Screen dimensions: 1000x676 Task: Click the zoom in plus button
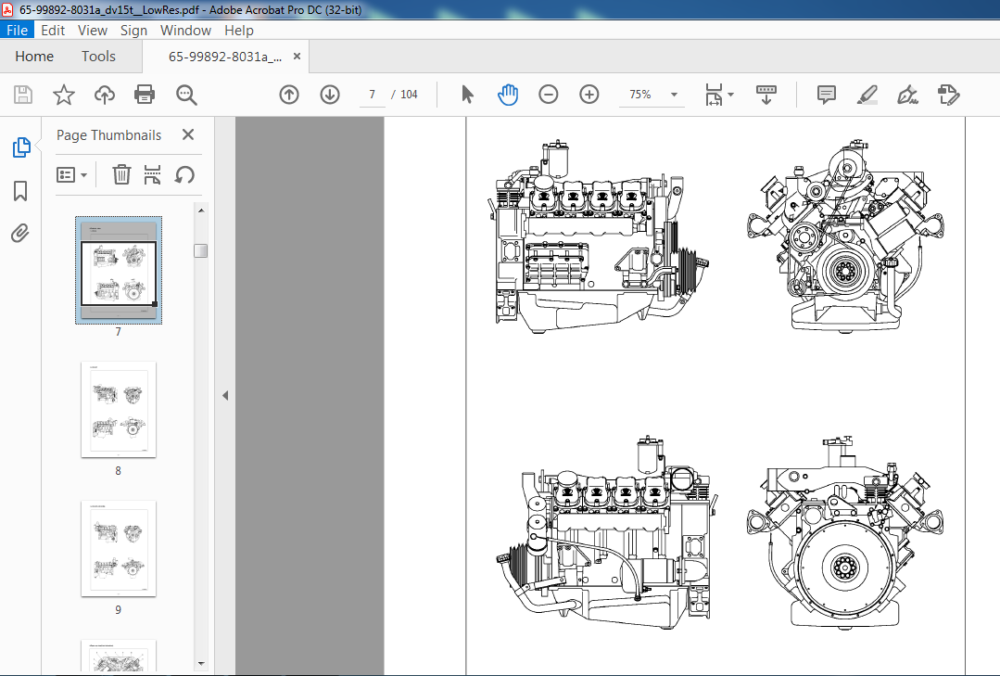[589, 95]
